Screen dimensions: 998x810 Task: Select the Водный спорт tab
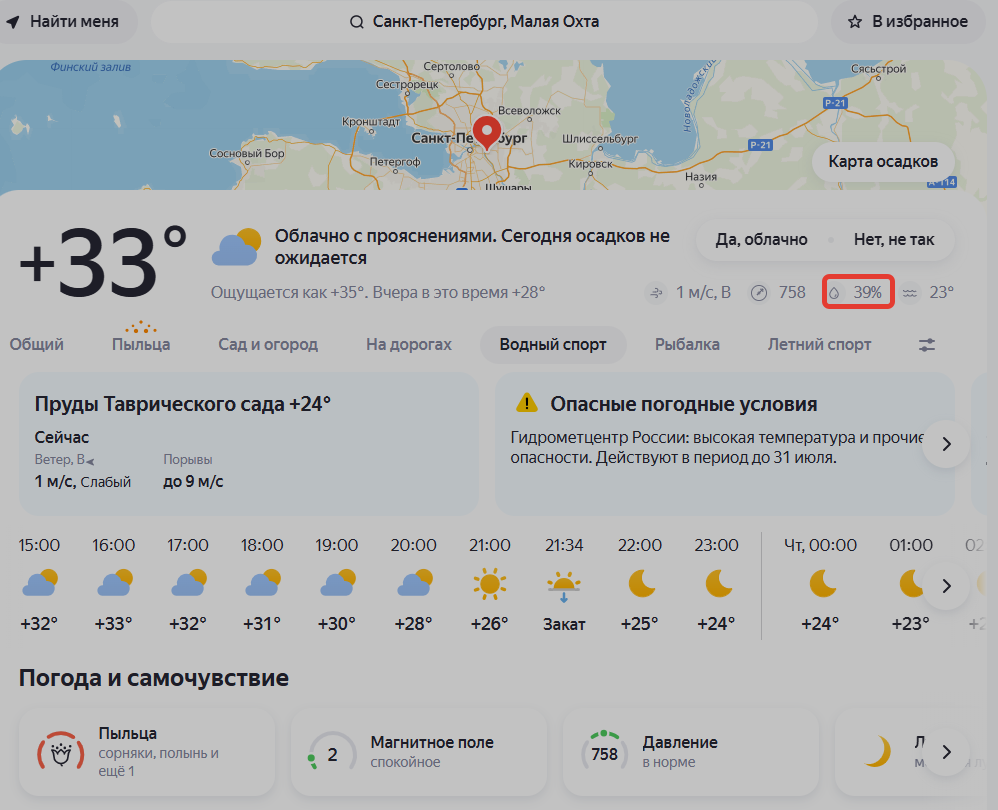553,345
